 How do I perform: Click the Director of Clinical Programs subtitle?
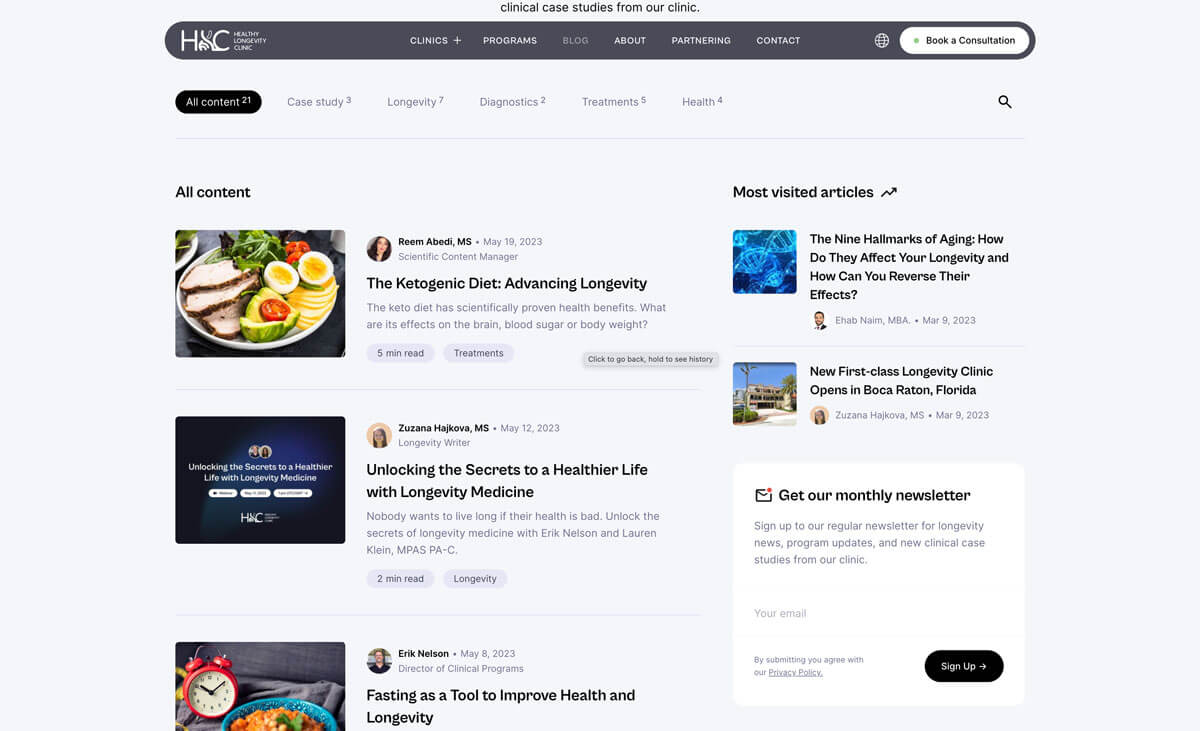[x=461, y=669]
